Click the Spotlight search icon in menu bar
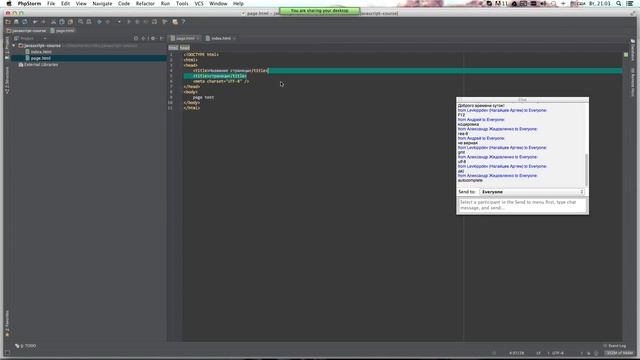Screen dimensions: 640x360 tap(619, 3)
